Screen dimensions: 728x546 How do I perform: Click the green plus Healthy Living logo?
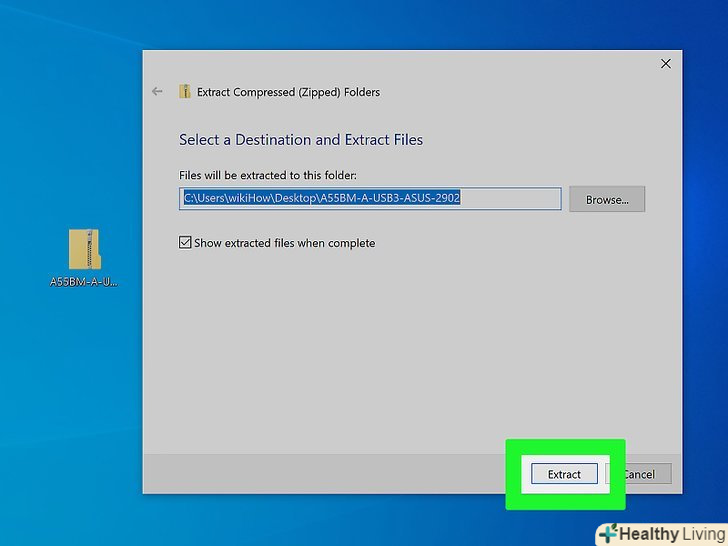[607, 533]
